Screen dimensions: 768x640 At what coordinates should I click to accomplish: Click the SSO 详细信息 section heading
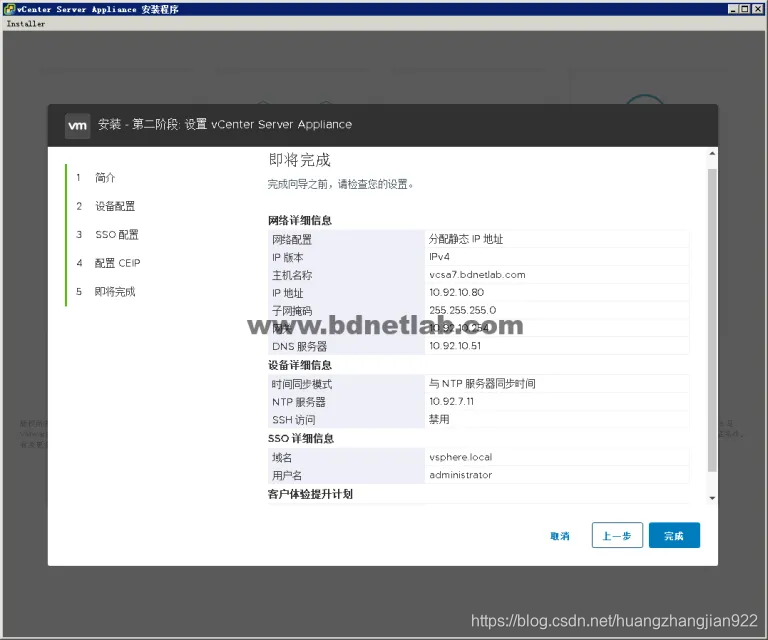(301, 438)
